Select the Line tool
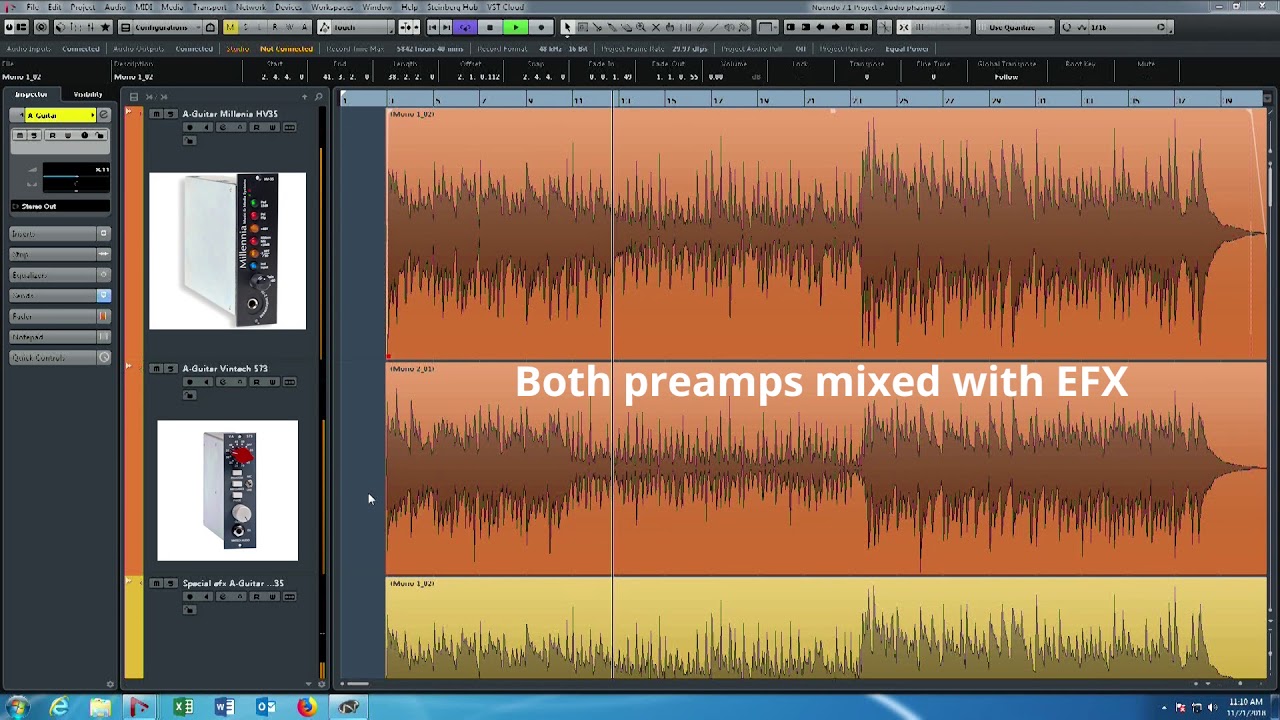Screen dimensions: 1280x720 pos(714,27)
